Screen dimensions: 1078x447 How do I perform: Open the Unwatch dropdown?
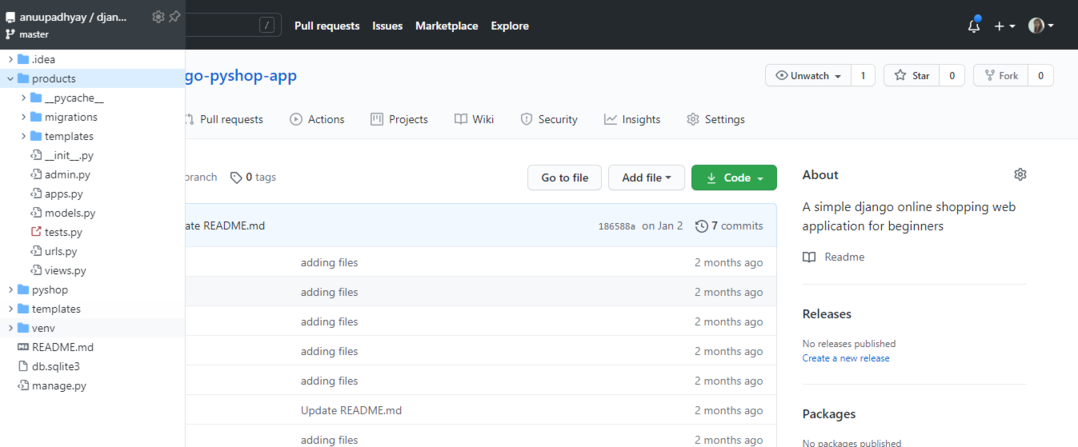[x=808, y=76]
